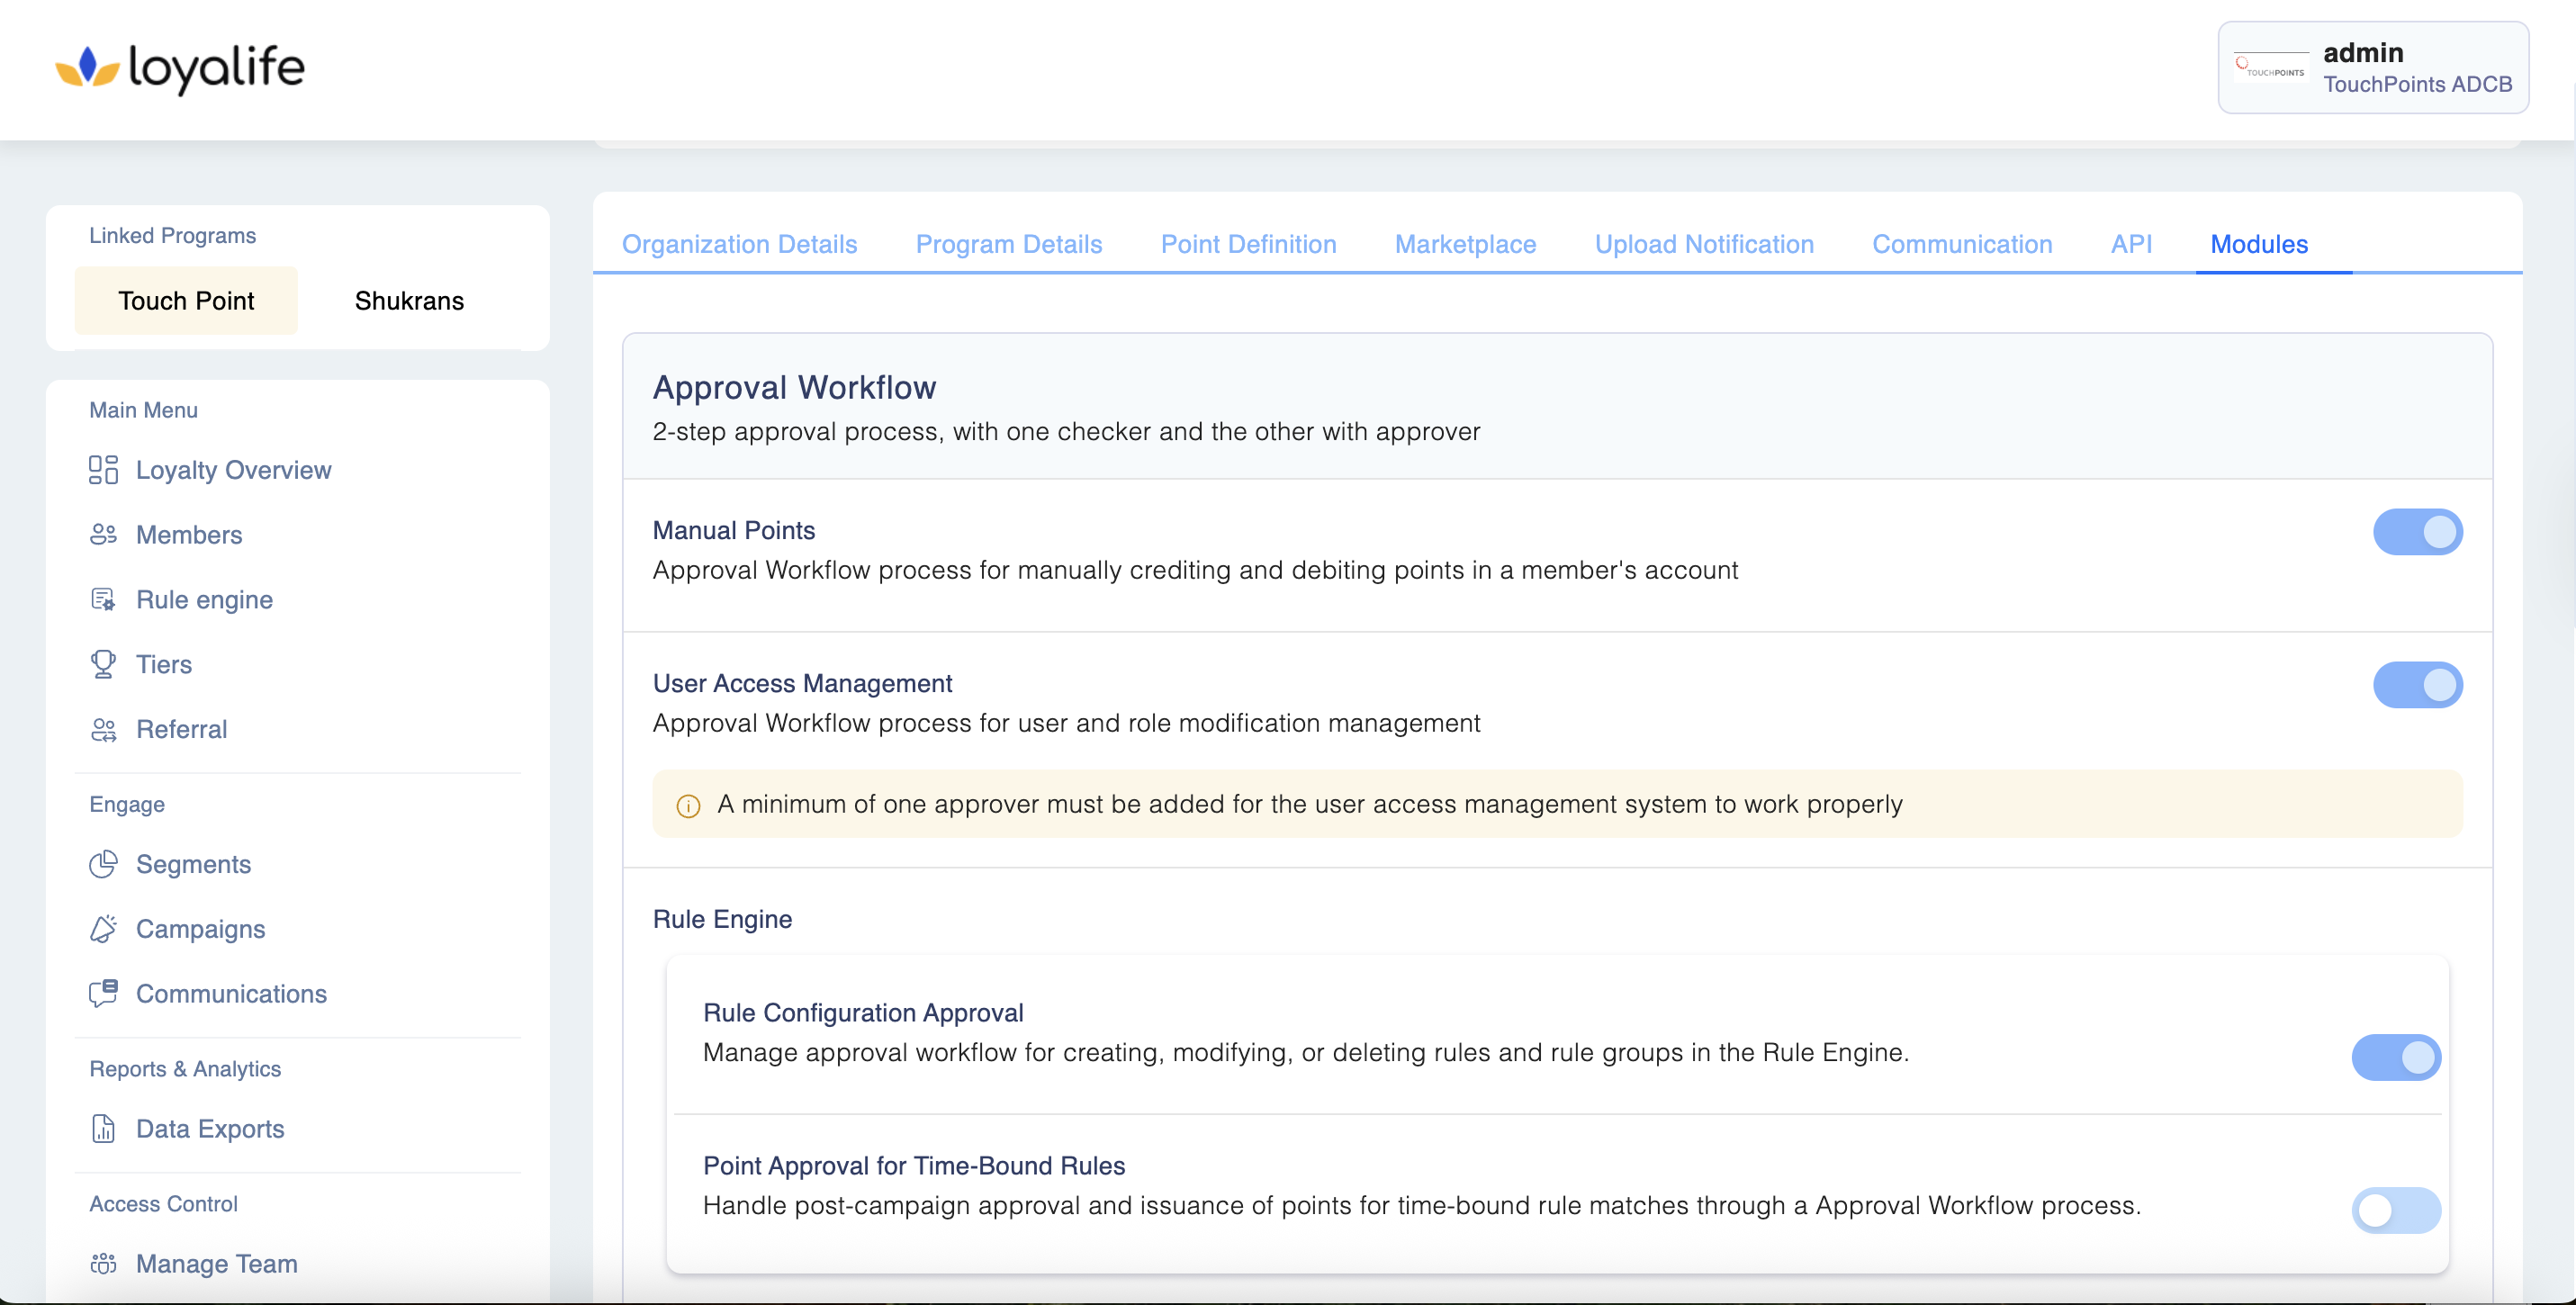2576x1305 pixels.
Task: Click the Referral sidebar icon
Action: 103,730
